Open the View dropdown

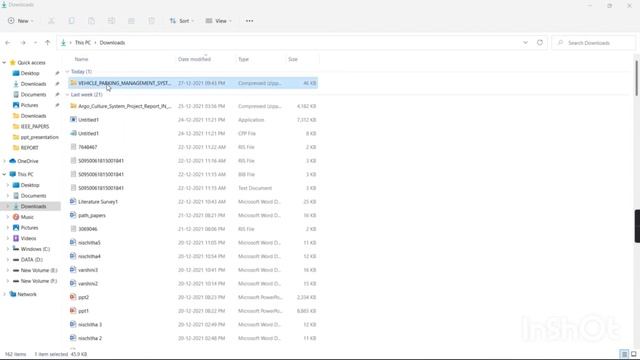219,21
